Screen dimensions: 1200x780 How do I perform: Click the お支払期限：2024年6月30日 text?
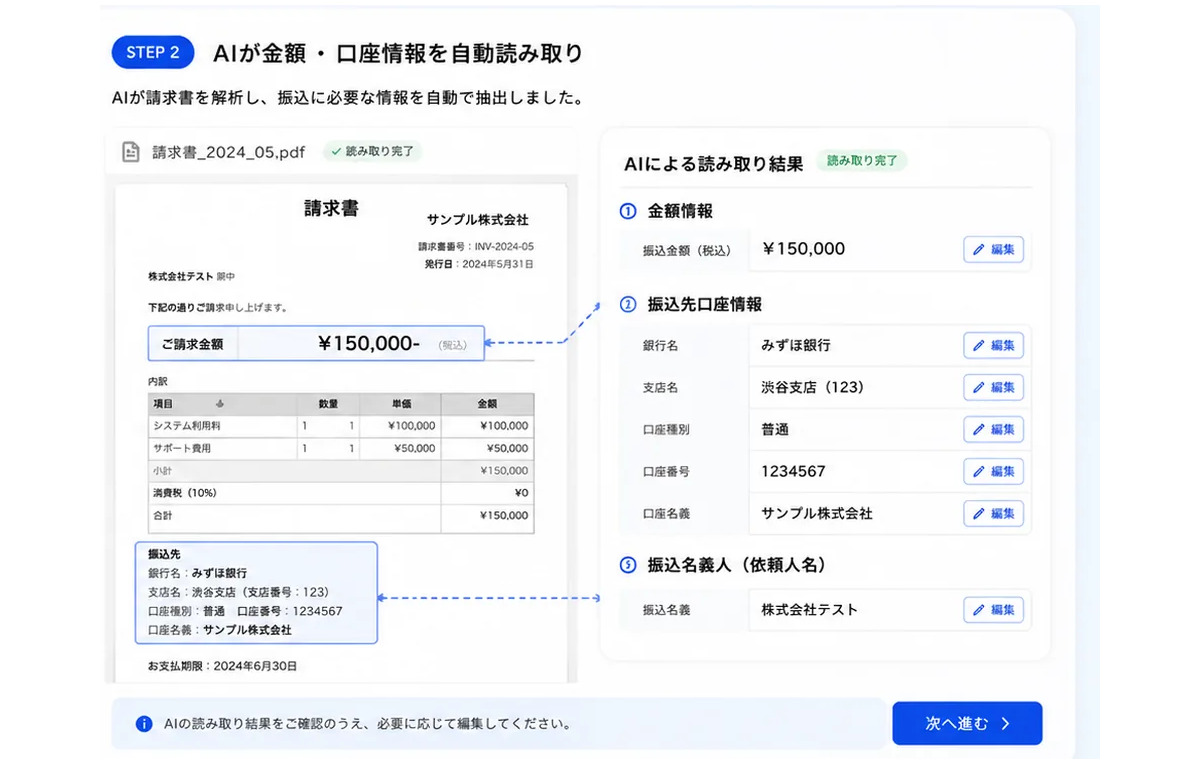(222, 665)
